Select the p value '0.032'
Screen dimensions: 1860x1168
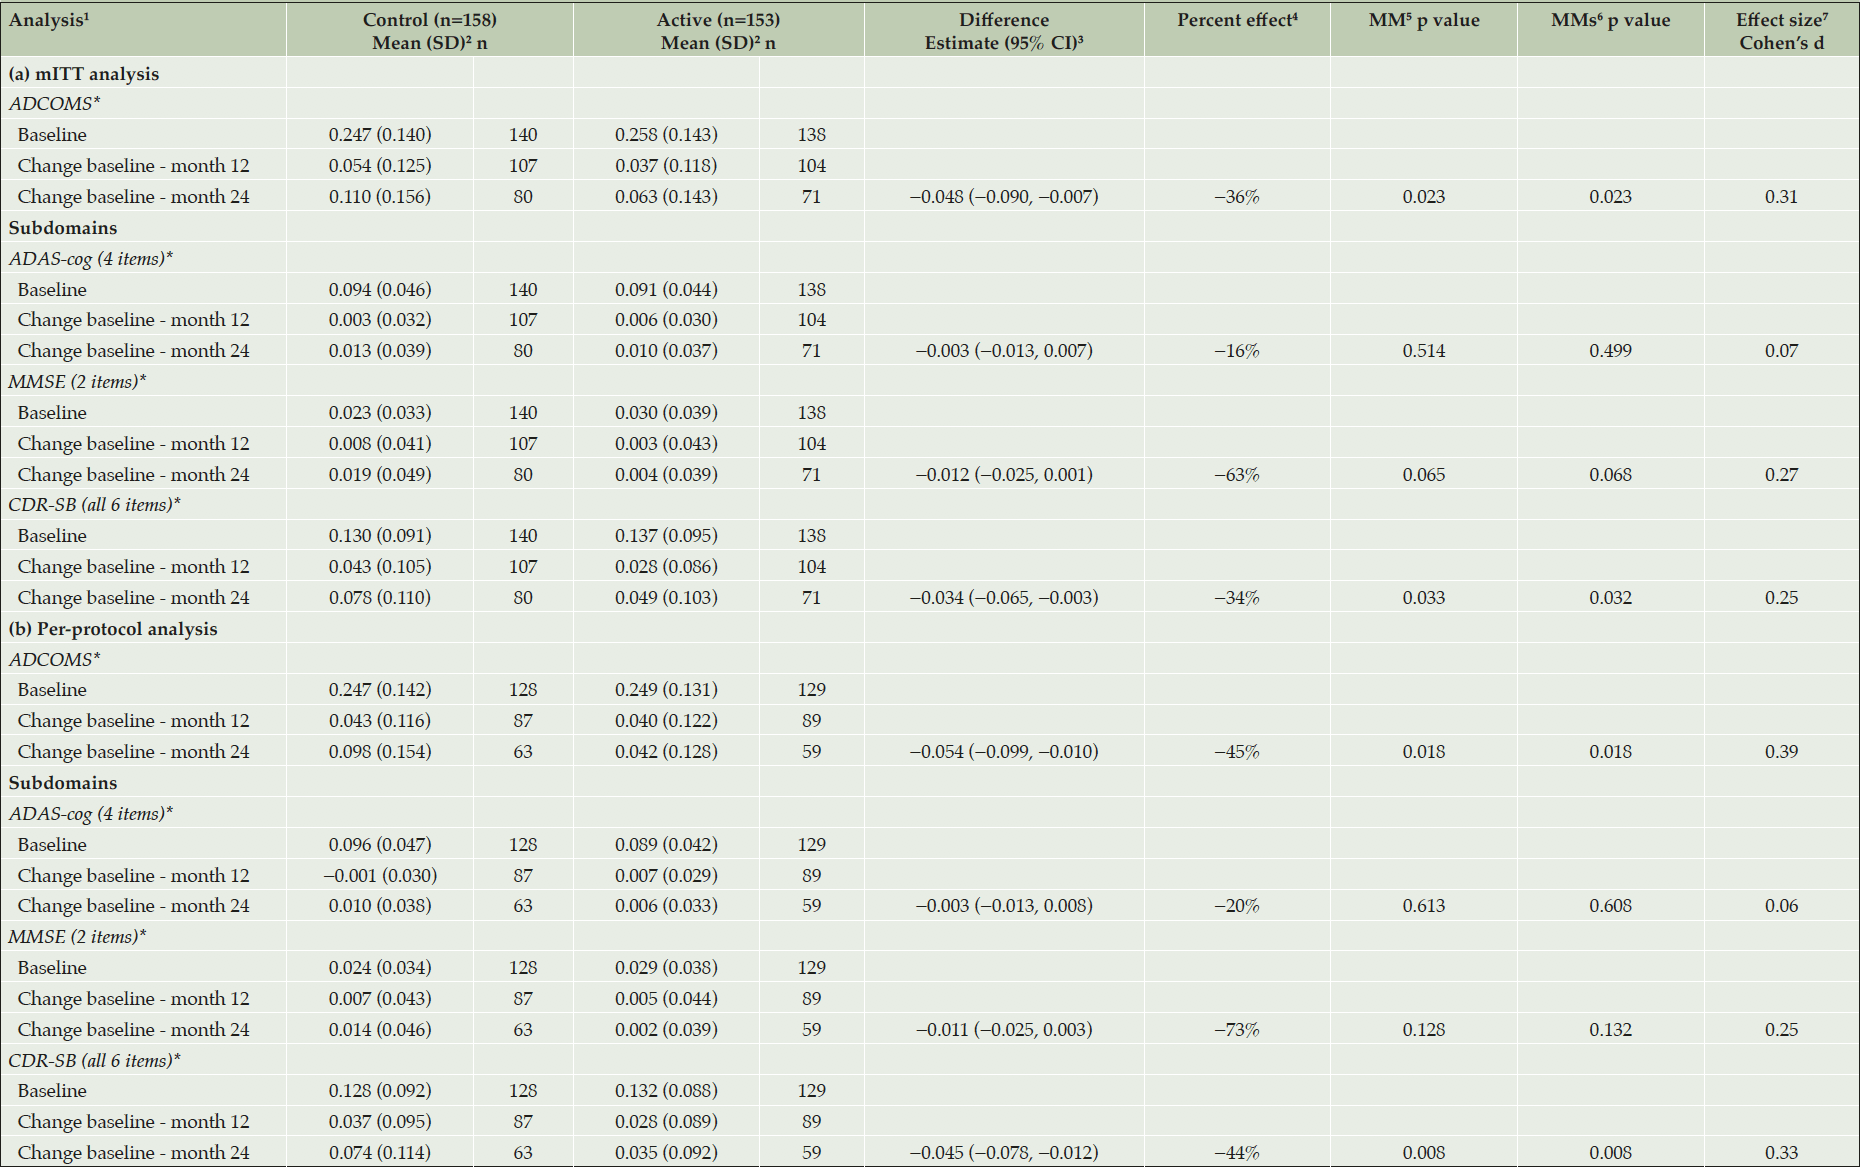(1611, 598)
